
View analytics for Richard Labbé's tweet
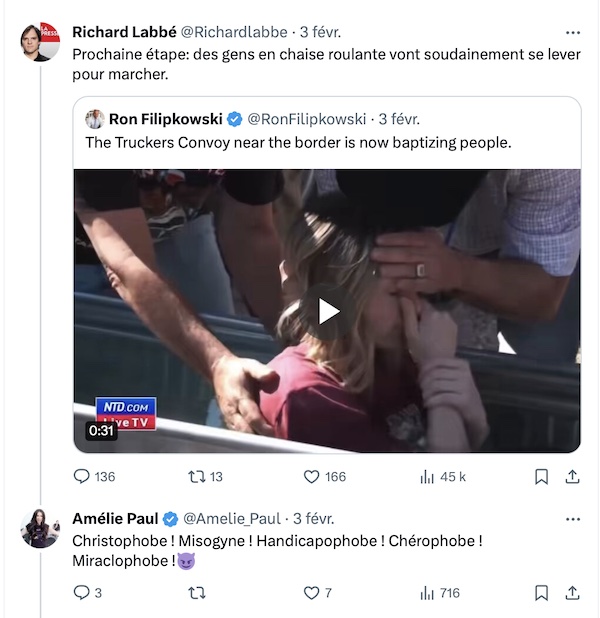pos(427,476)
